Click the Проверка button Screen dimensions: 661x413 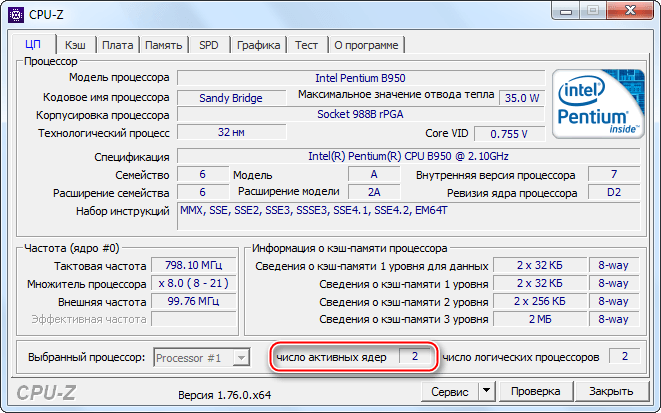pyautogui.click(x=535, y=392)
